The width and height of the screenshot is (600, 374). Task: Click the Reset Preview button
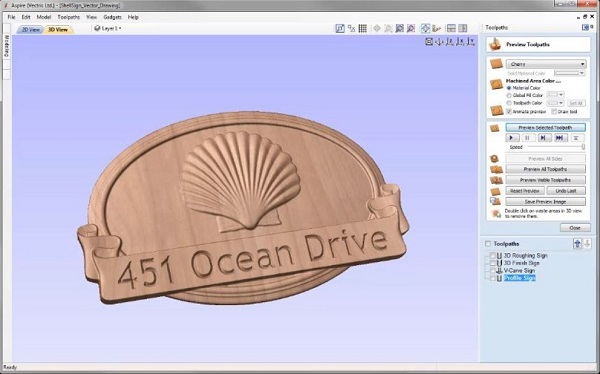[525, 191]
